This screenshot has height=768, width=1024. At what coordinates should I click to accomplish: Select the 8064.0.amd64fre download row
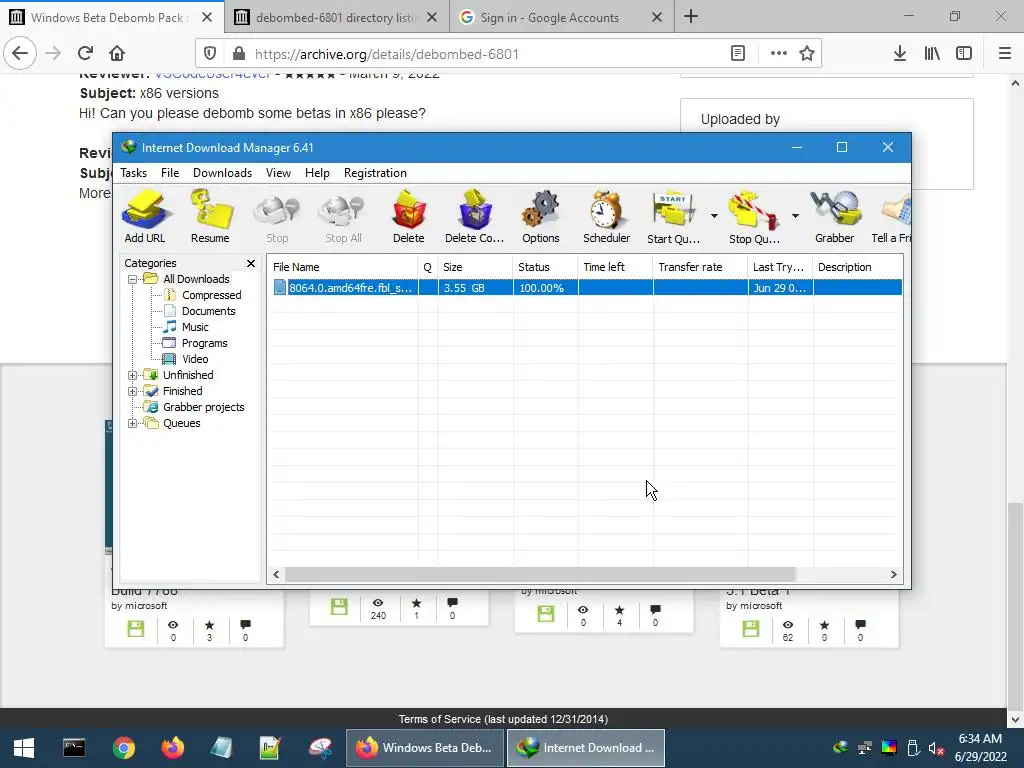(x=586, y=288)
